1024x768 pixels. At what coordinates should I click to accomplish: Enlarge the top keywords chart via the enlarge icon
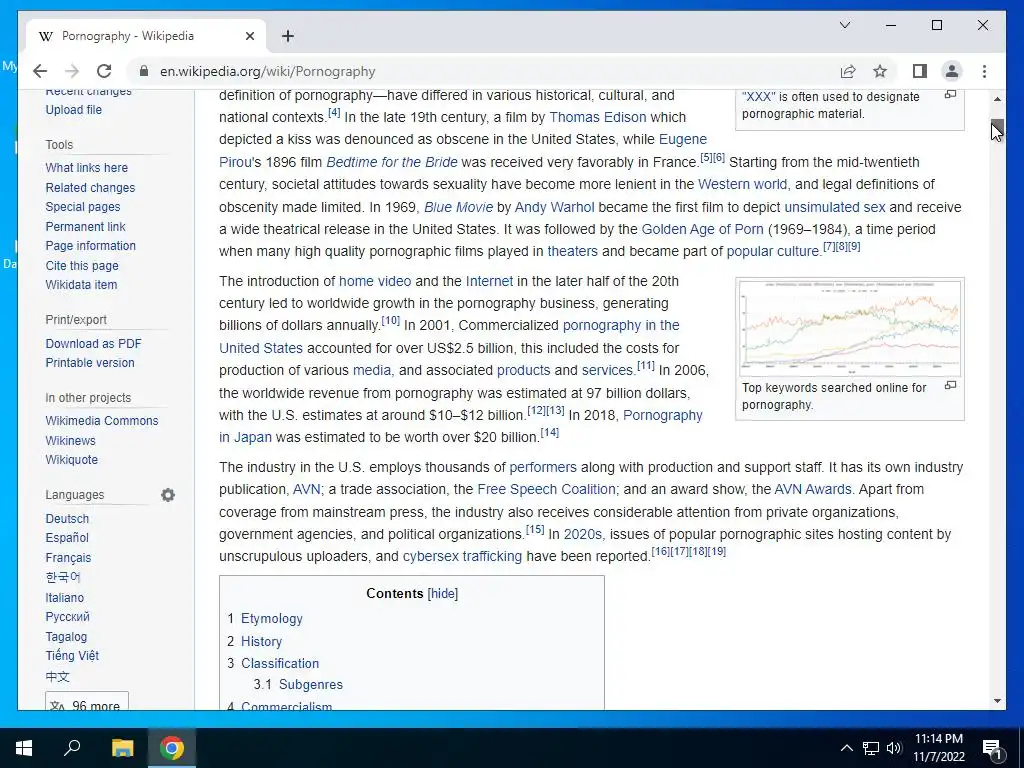[x=951, y=385]
